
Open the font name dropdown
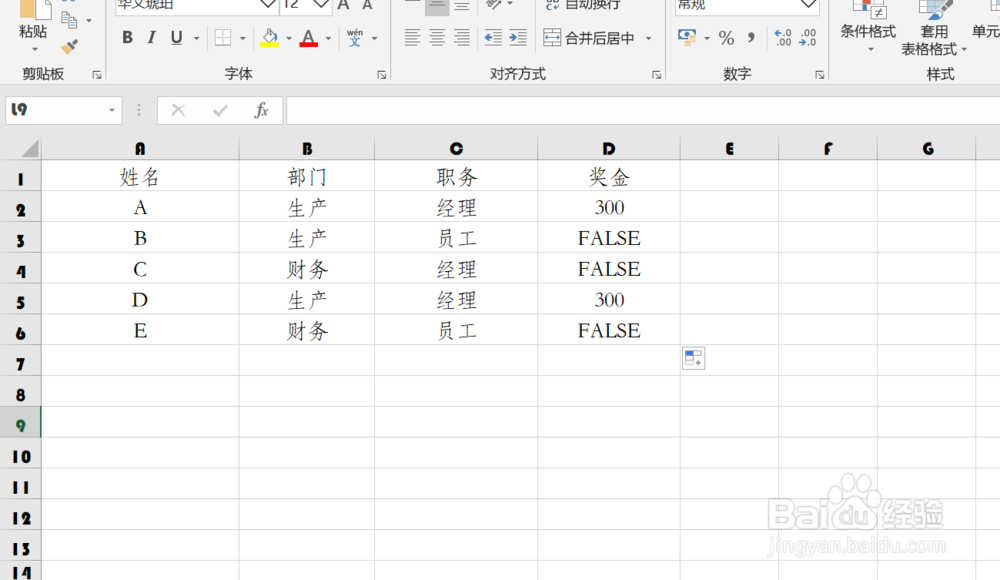coord(268,4)
